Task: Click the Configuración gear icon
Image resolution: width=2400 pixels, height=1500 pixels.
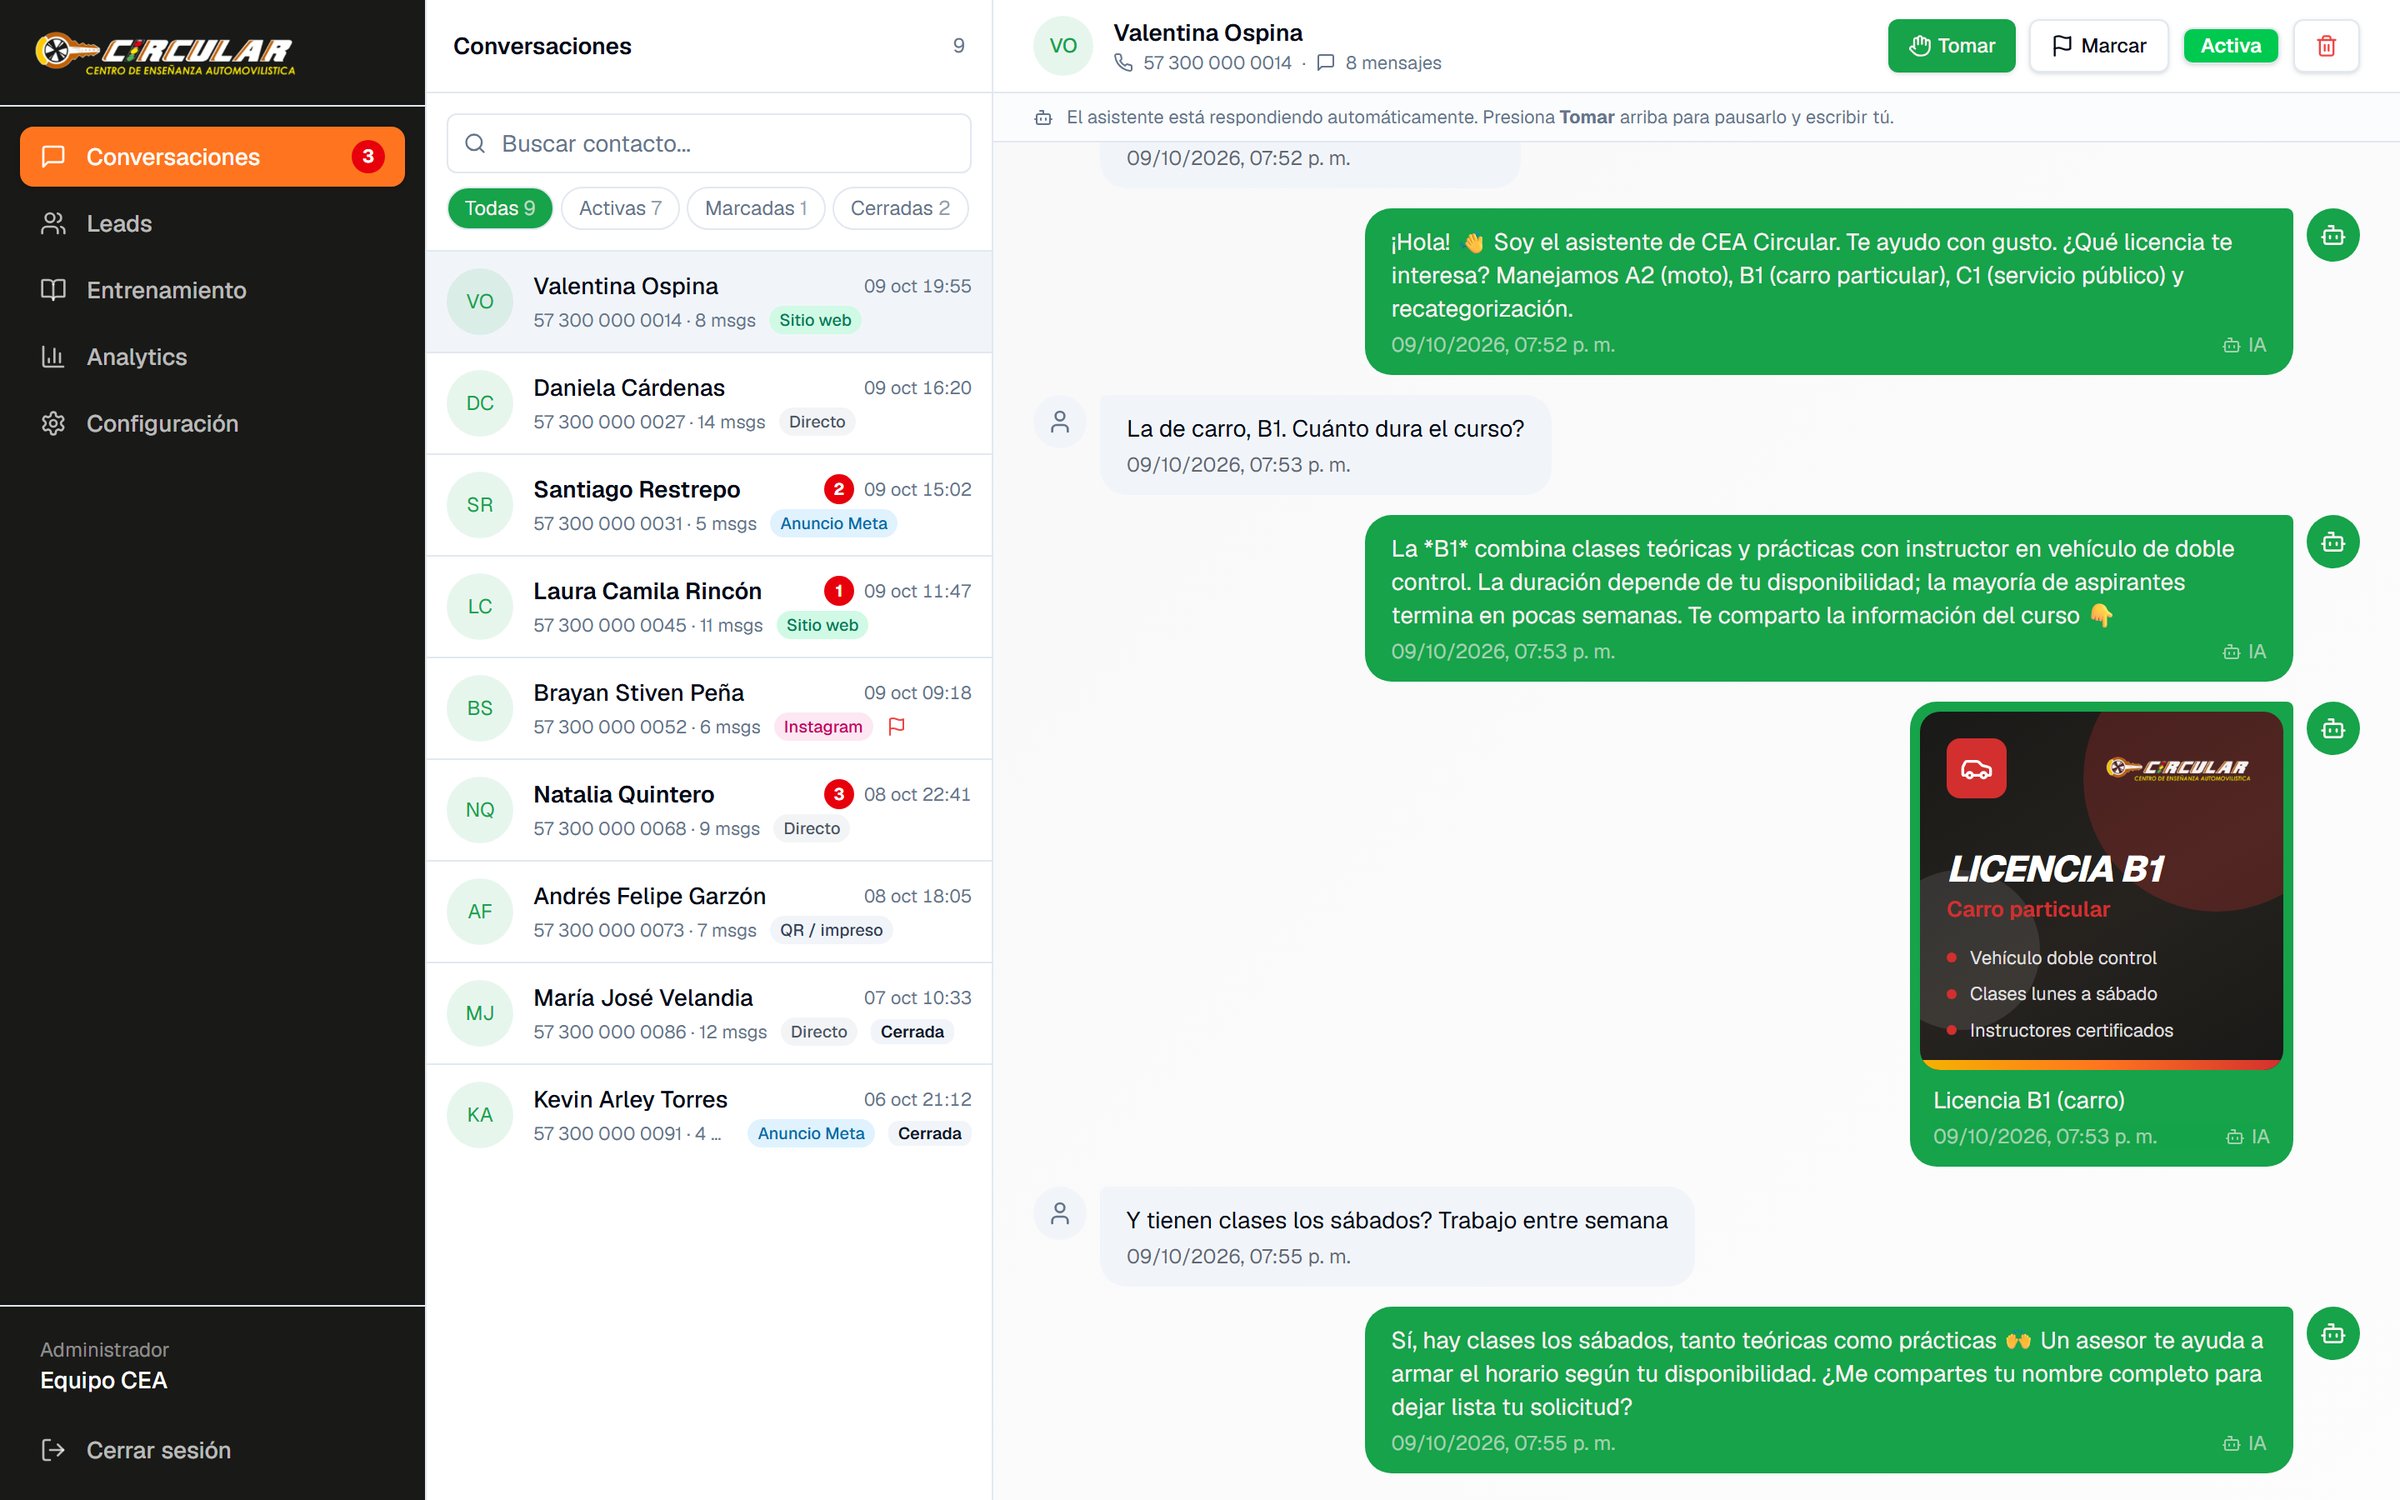Action: point(53,424)
